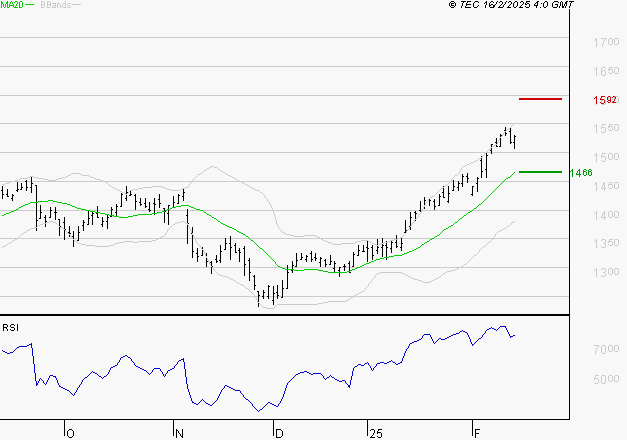Click the MA20 legend label
Viewport: 627px width, 440px height.
coord(12,5)
